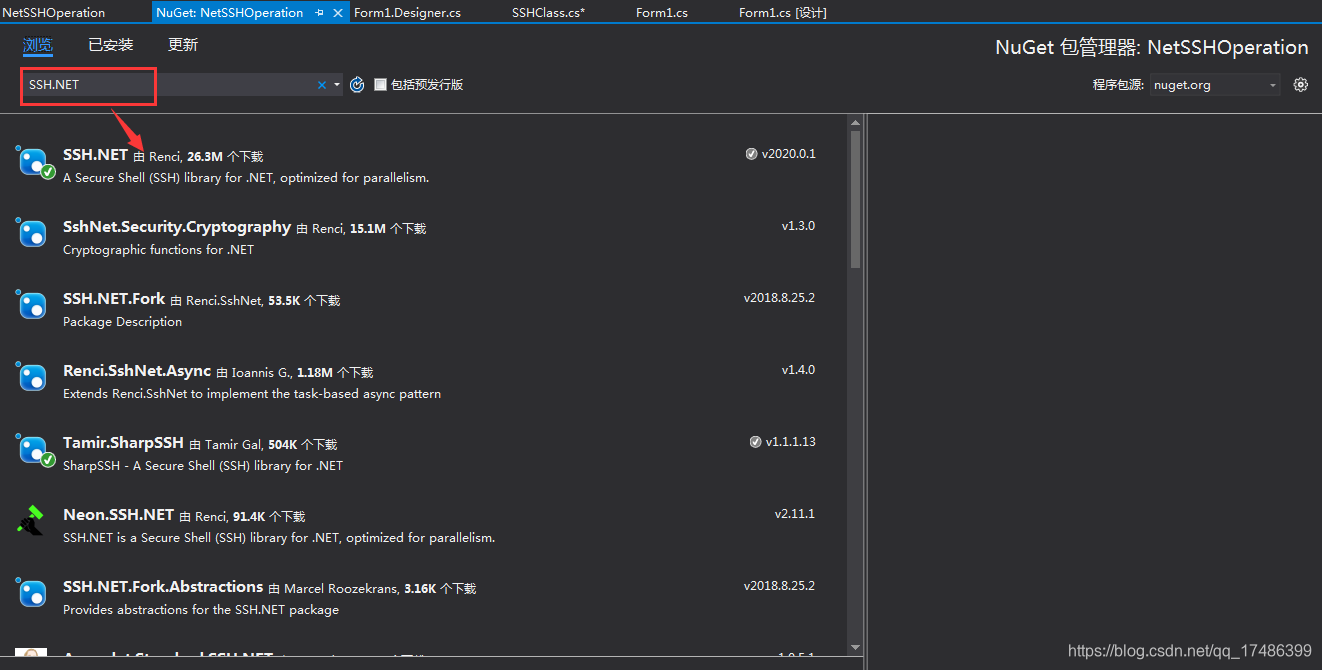
Task: Click the 'NuGet 包管理器: NetSSHOperation' title
Action: pyautogui.click(x=1152, y=47)
